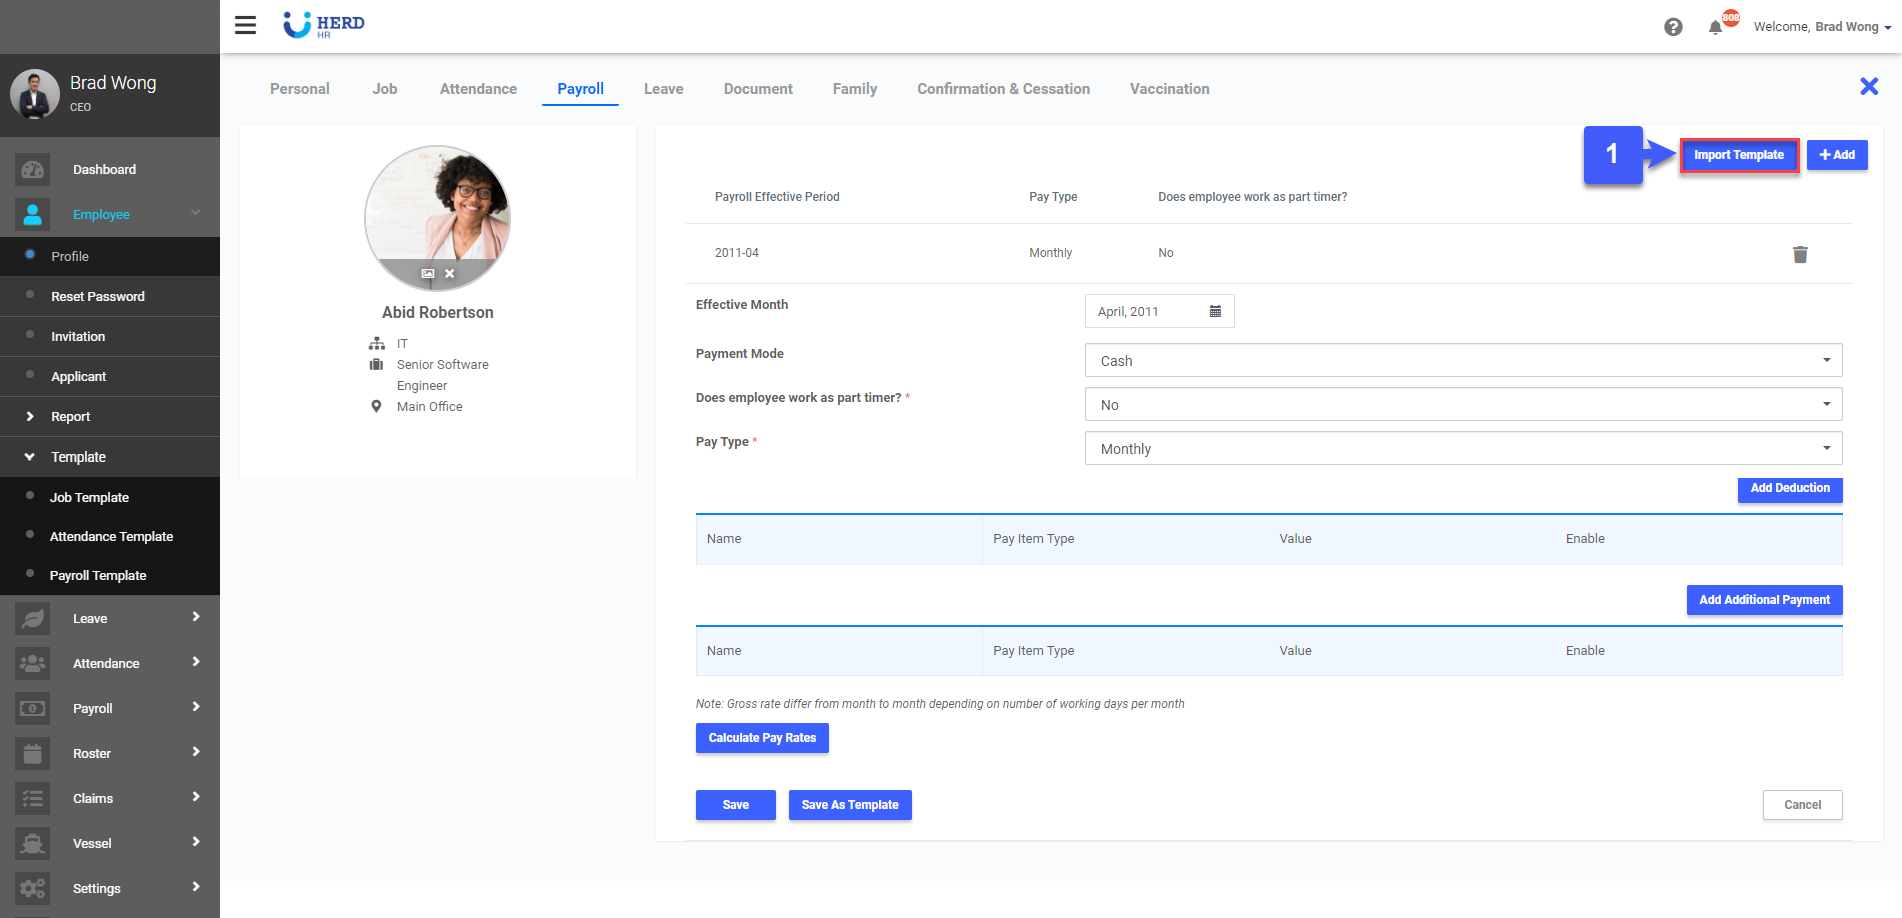Screen dimensions: 1902x918
Task: Select the Dashboard icon in sidebar
Action: [32, 169]
